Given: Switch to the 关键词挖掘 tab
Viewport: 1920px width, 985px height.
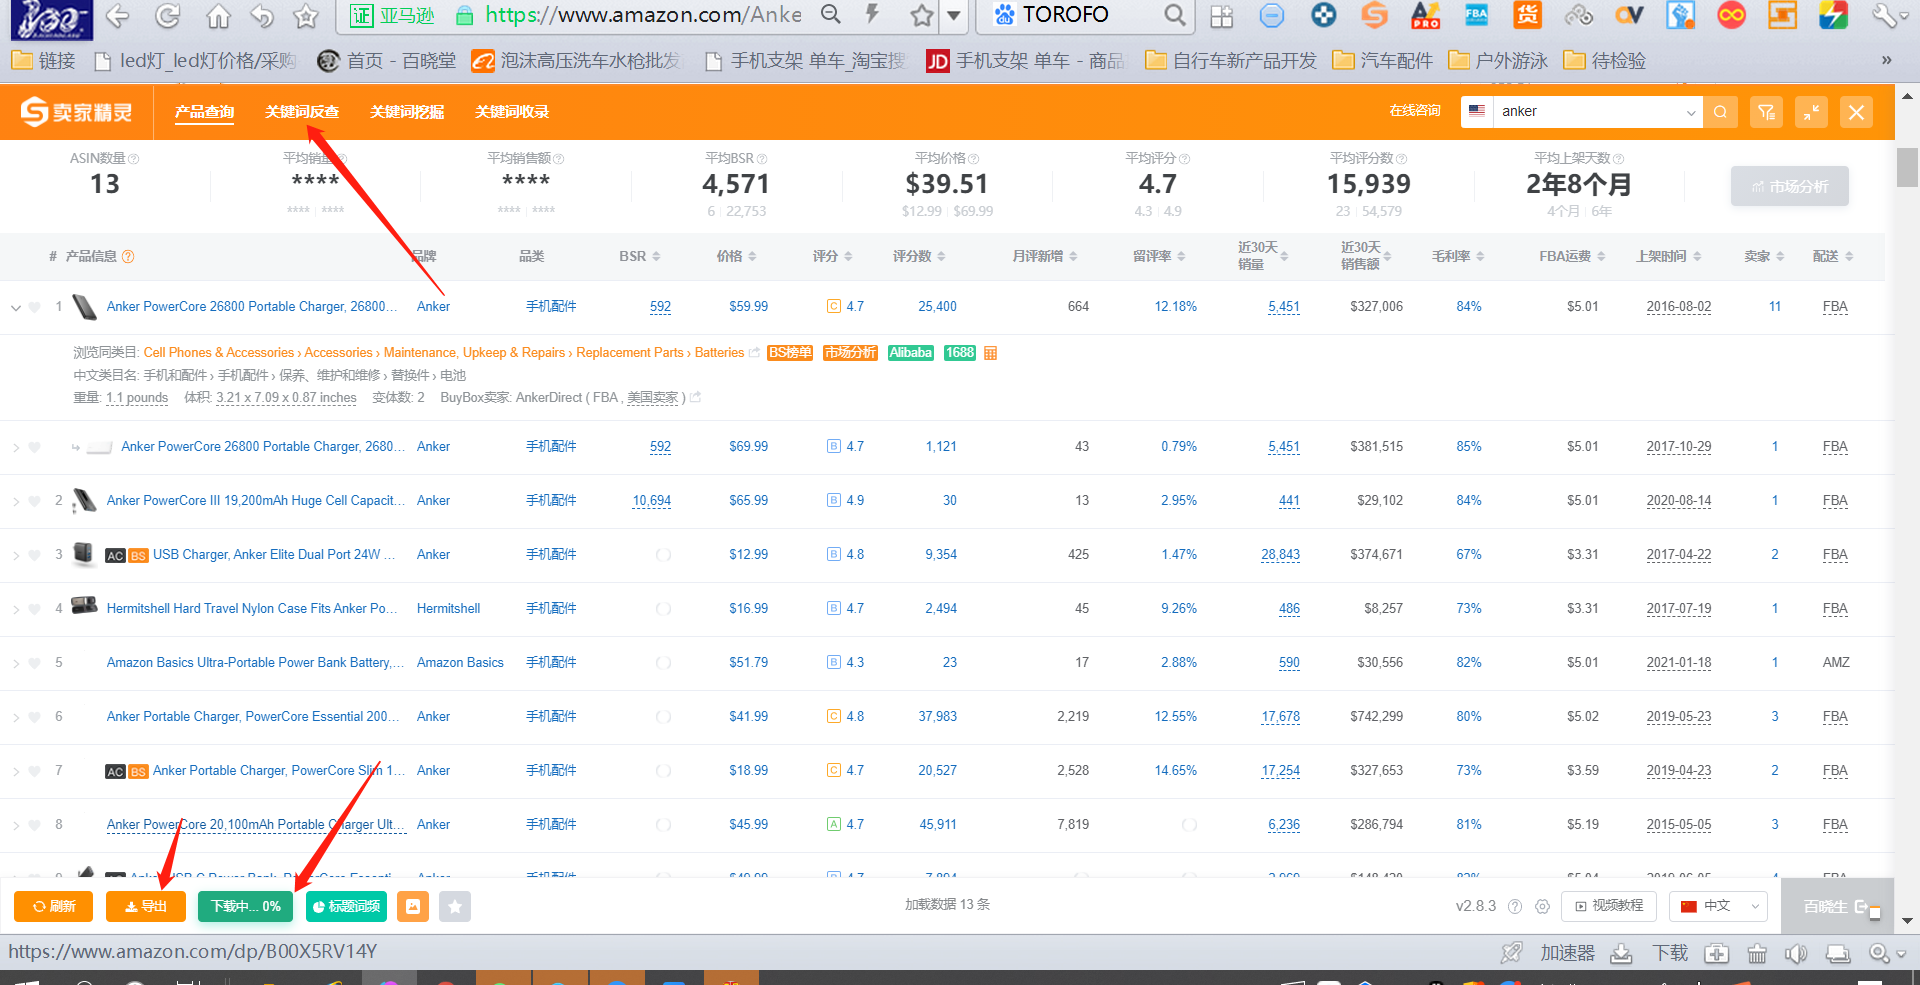Looking at the screenshot, I should tap(407, 112).
